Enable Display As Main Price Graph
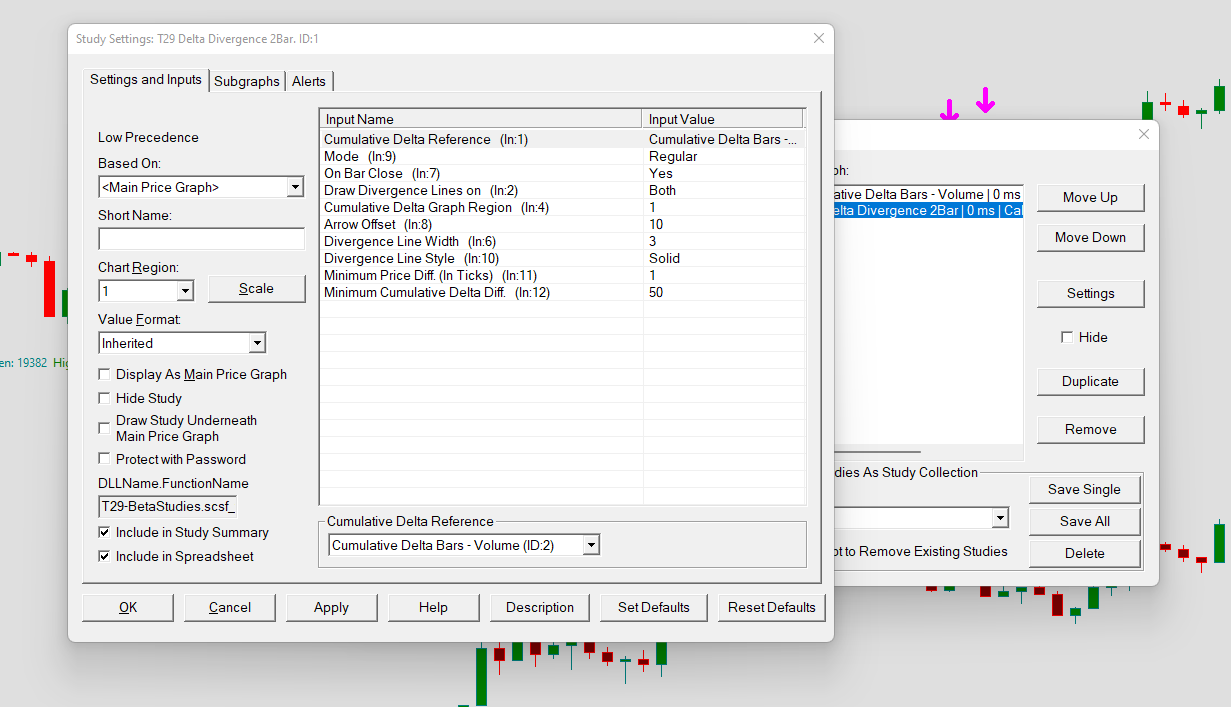Viewport: 1231px width, 707px height. [x=105, y=375]
